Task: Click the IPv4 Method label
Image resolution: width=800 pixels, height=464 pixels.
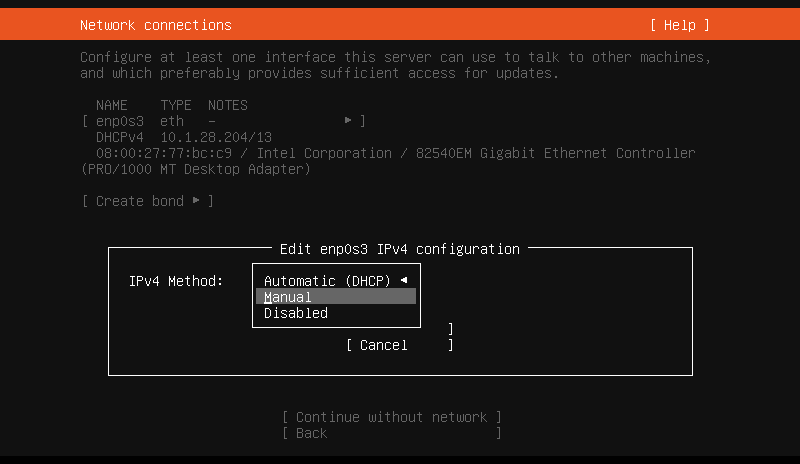Action: coord(176,281)
